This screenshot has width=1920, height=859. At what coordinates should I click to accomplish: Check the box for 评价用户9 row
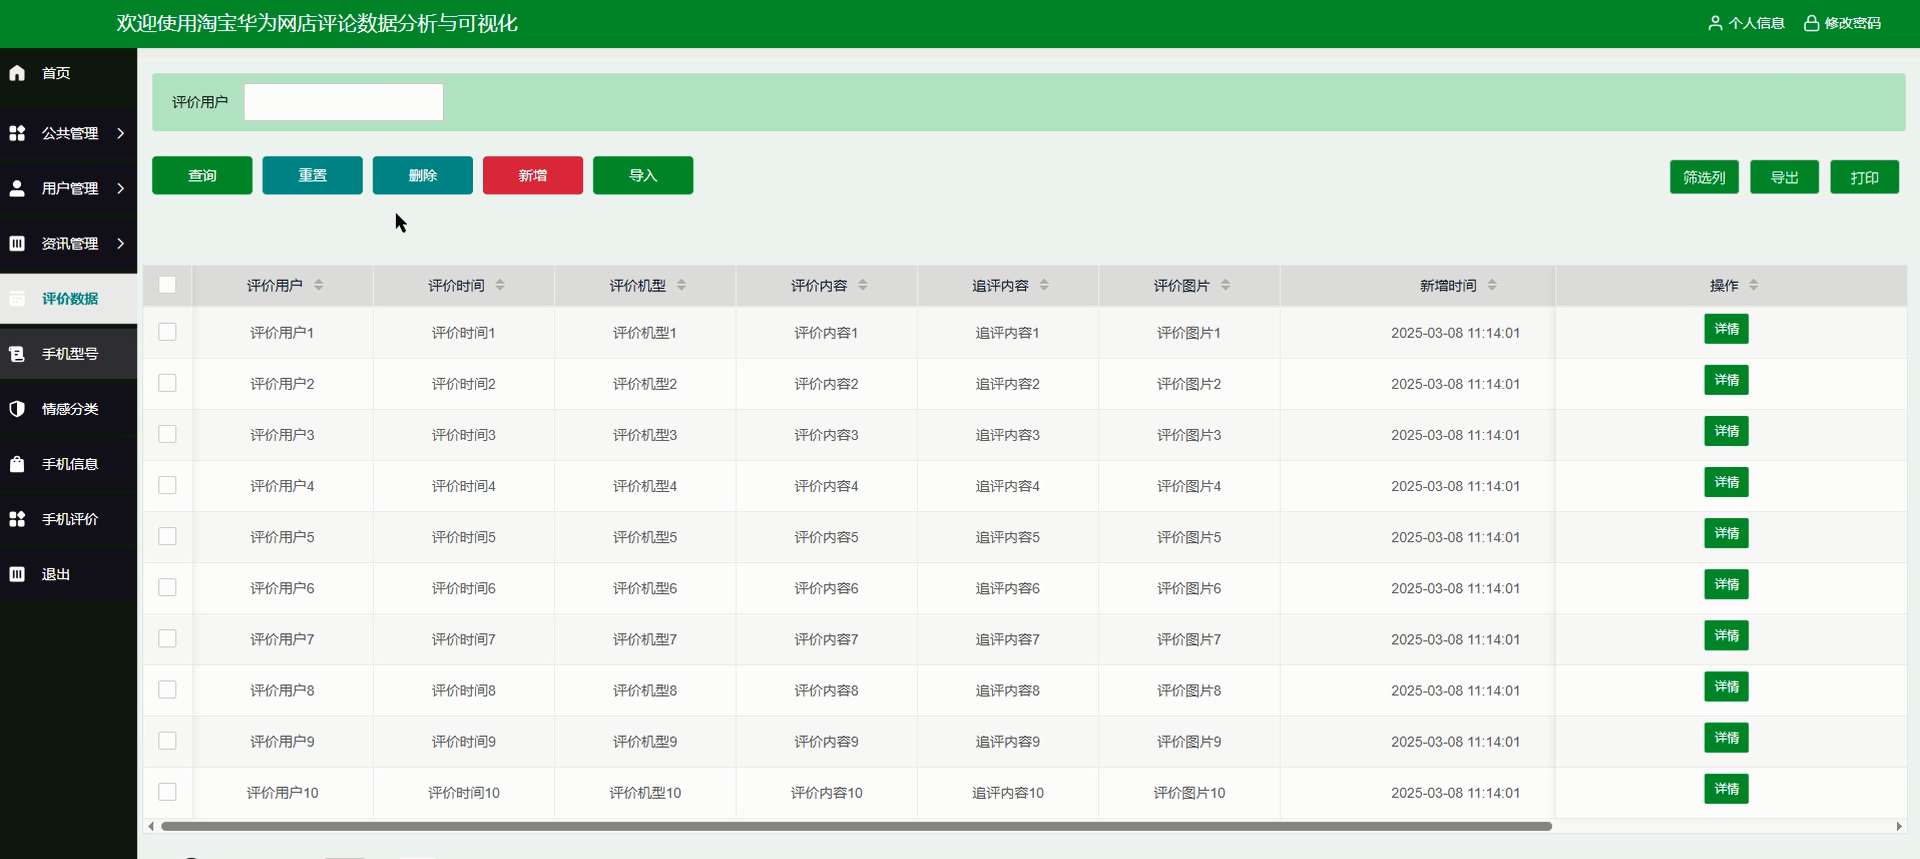pos(167,741)
